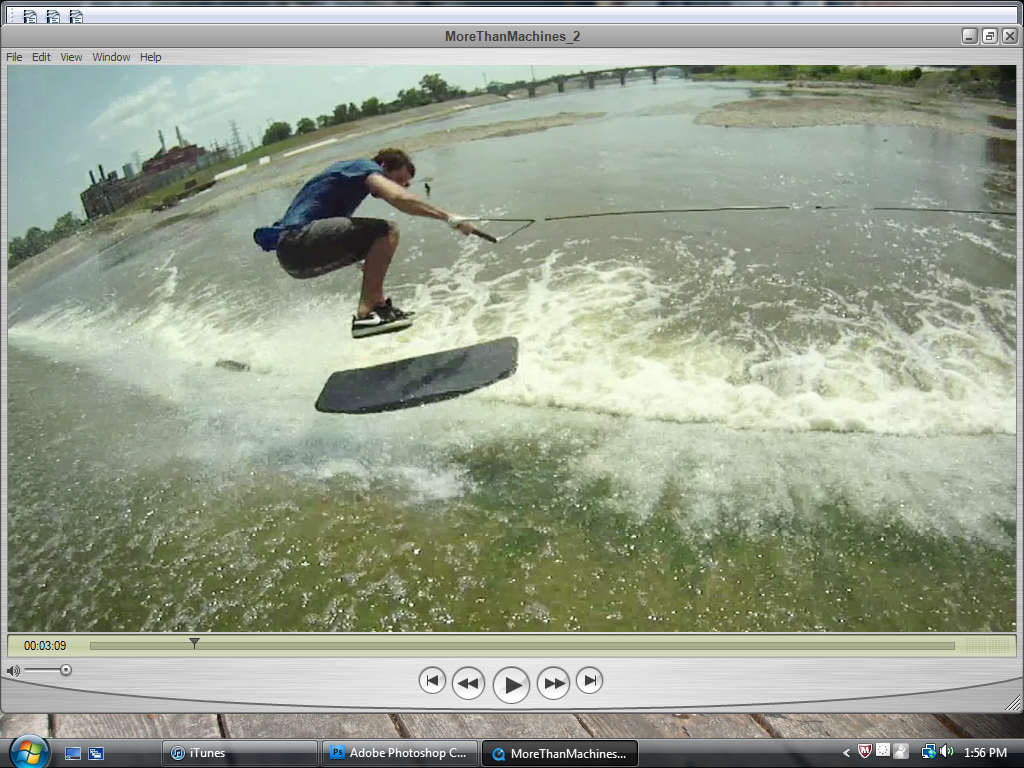Screen dimensions: 1024x768
Task: Mute audio using the speaker icon
Action: [13, 670]
